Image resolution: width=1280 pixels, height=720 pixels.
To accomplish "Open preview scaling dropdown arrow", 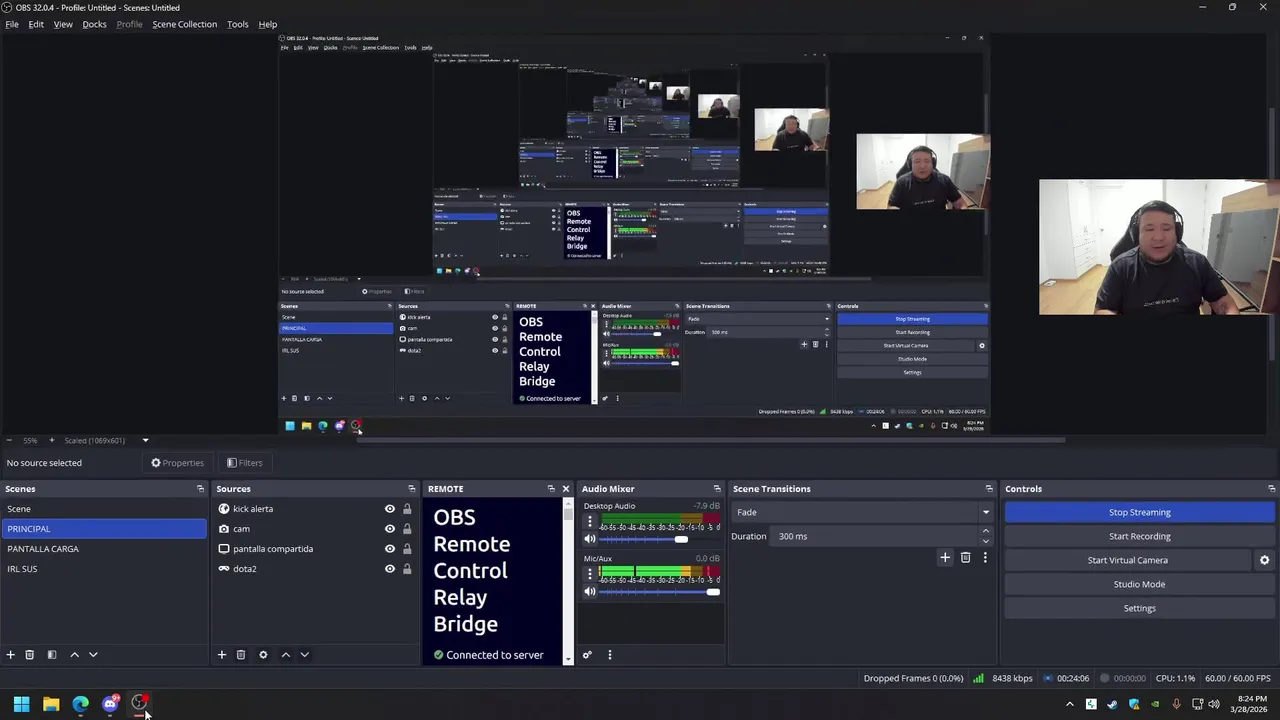I will [145, 441].
